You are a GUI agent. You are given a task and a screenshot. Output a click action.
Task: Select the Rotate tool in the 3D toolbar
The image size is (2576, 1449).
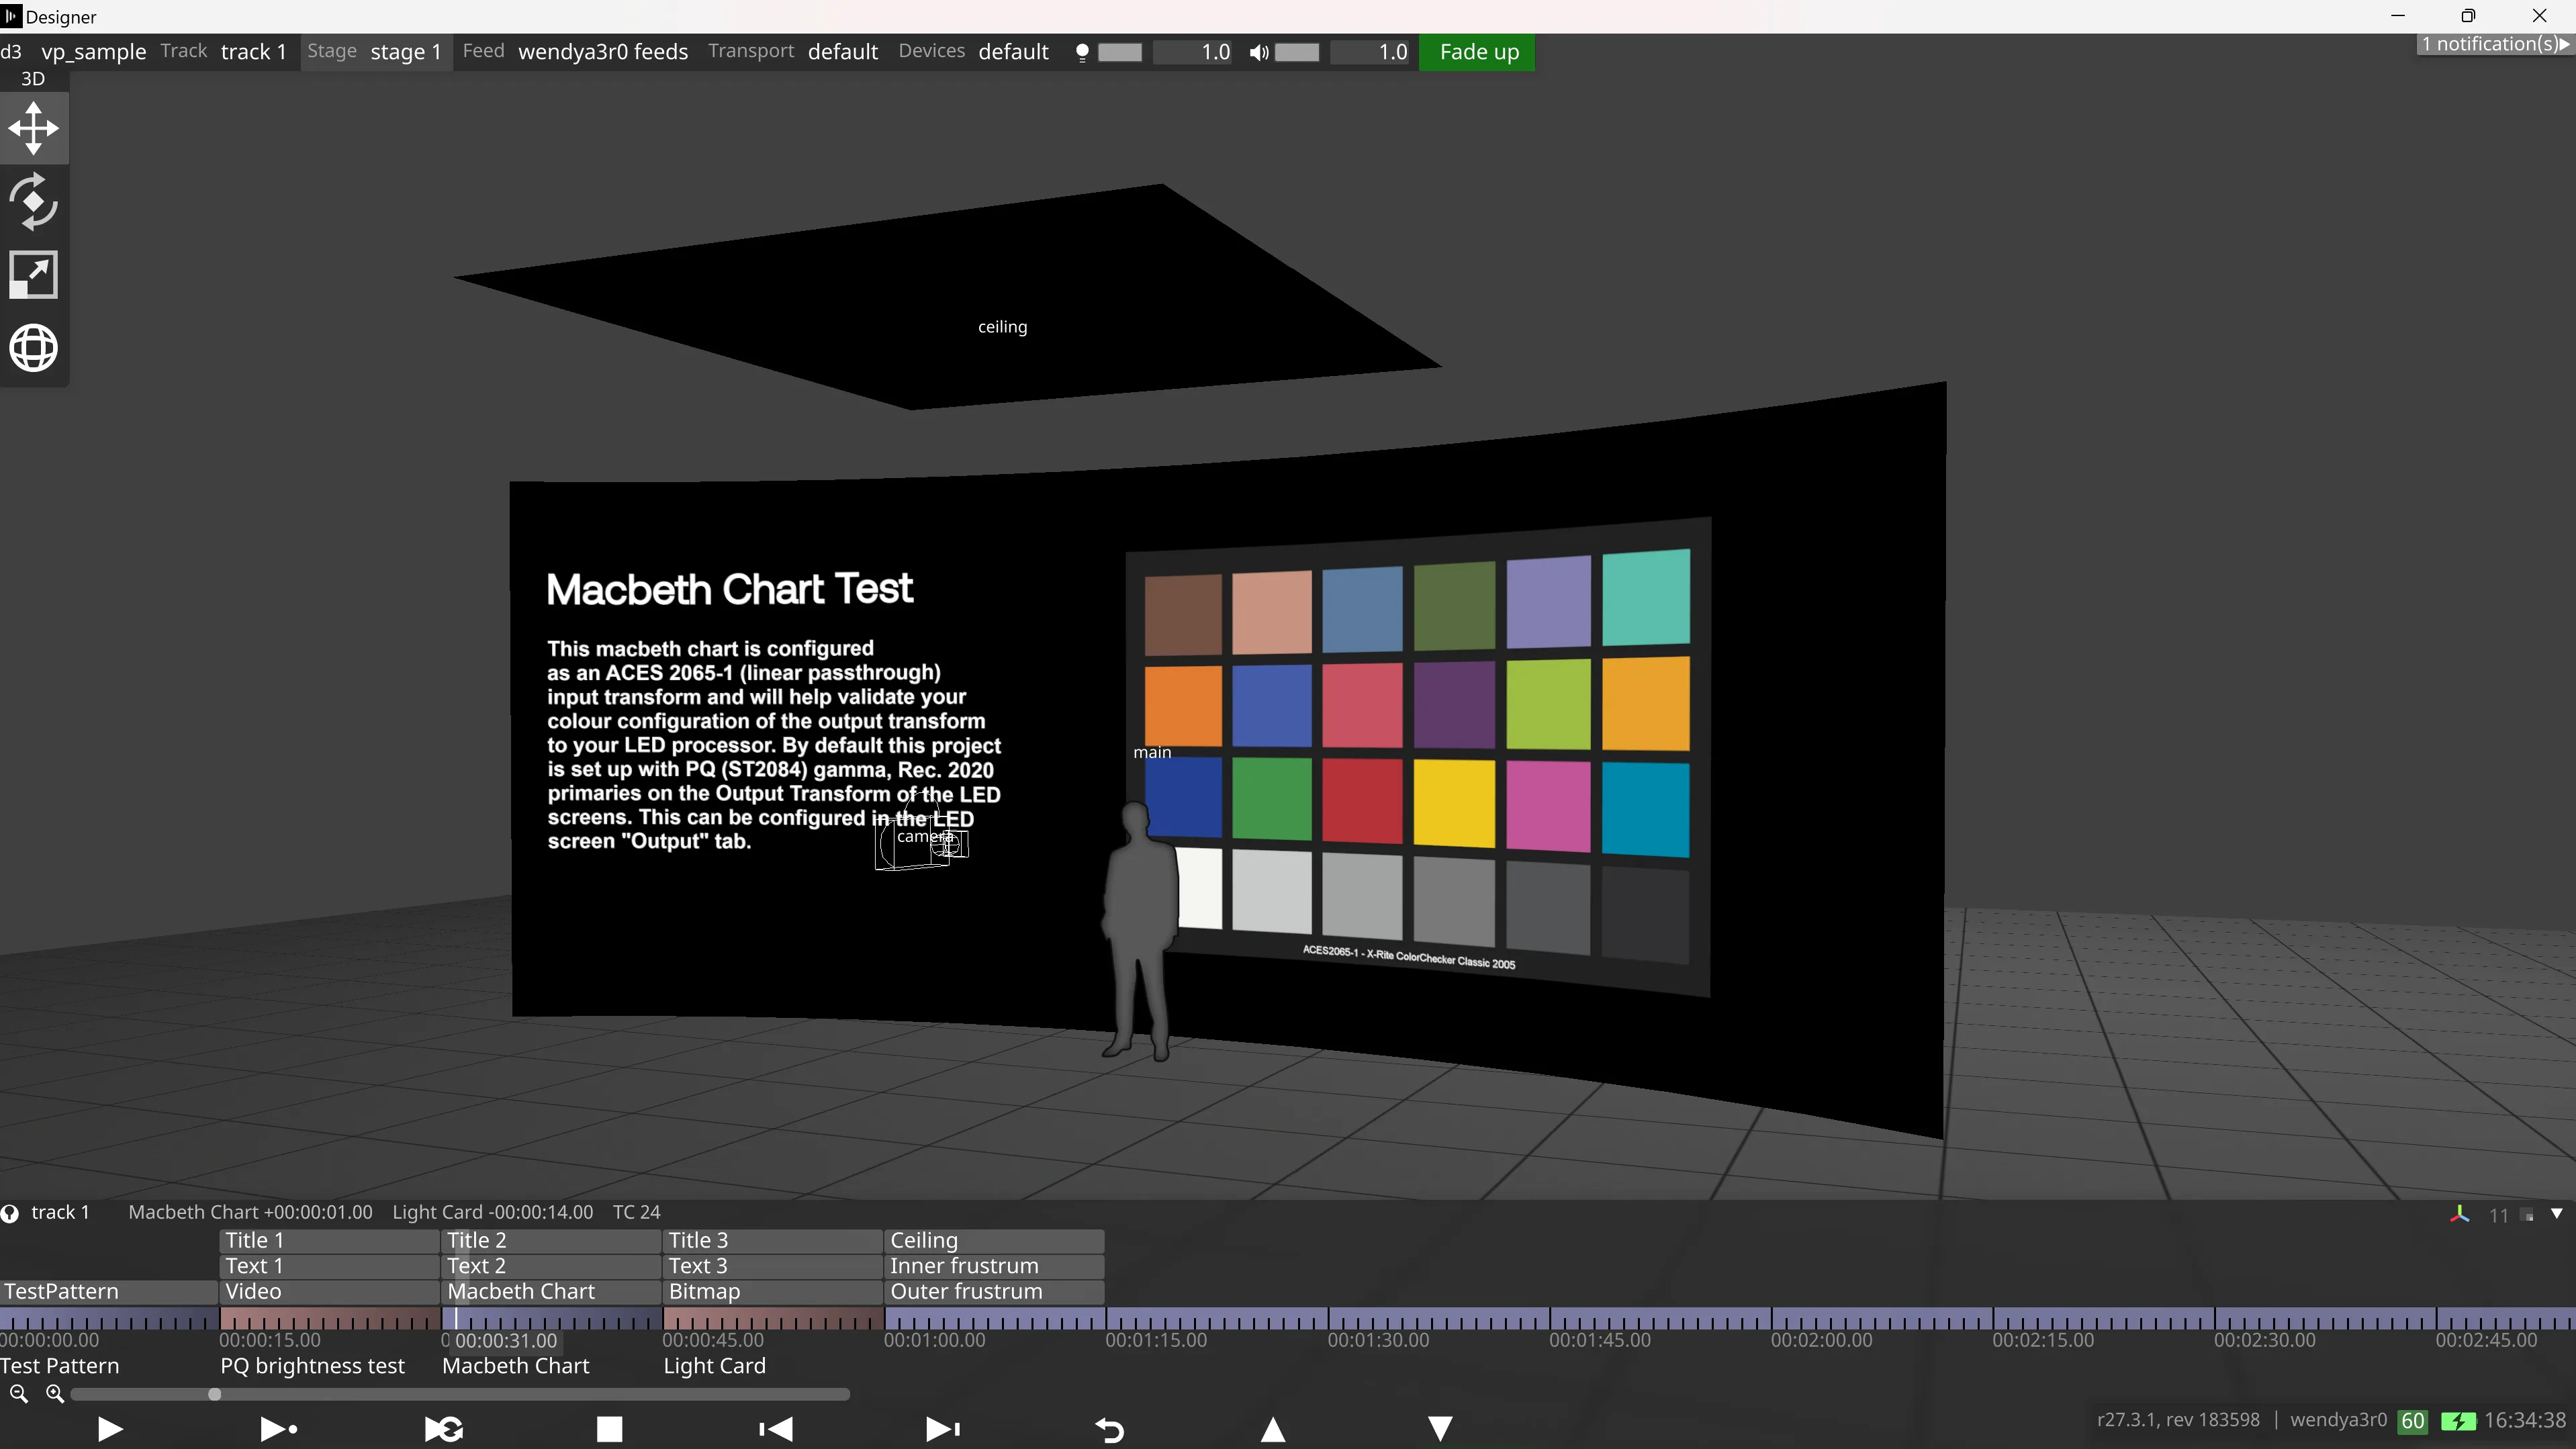[x=33, y=202]
